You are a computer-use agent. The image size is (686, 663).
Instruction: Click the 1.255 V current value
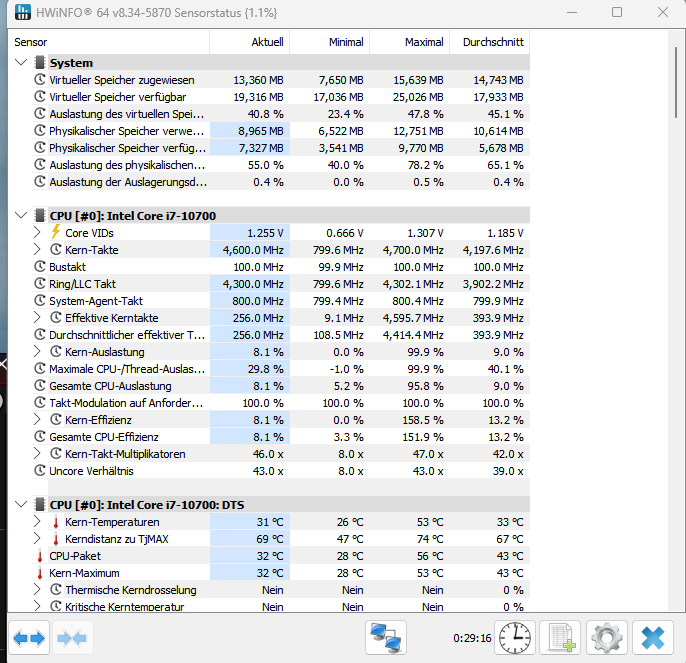tap(265, 233)
